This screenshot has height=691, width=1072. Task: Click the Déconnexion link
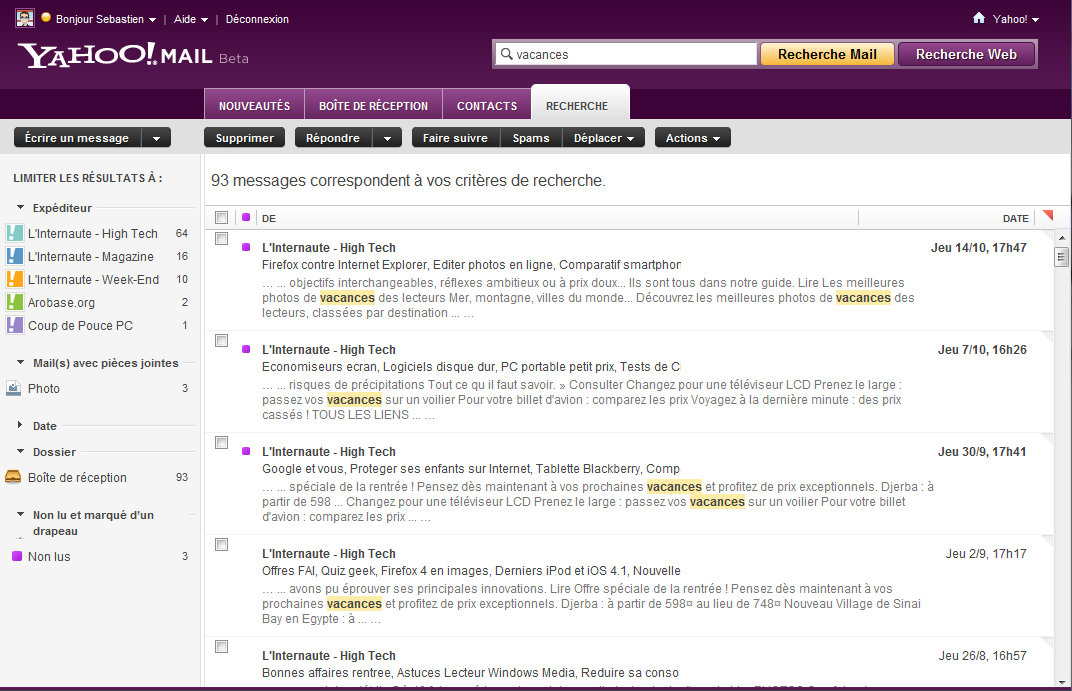coord(257,19)
